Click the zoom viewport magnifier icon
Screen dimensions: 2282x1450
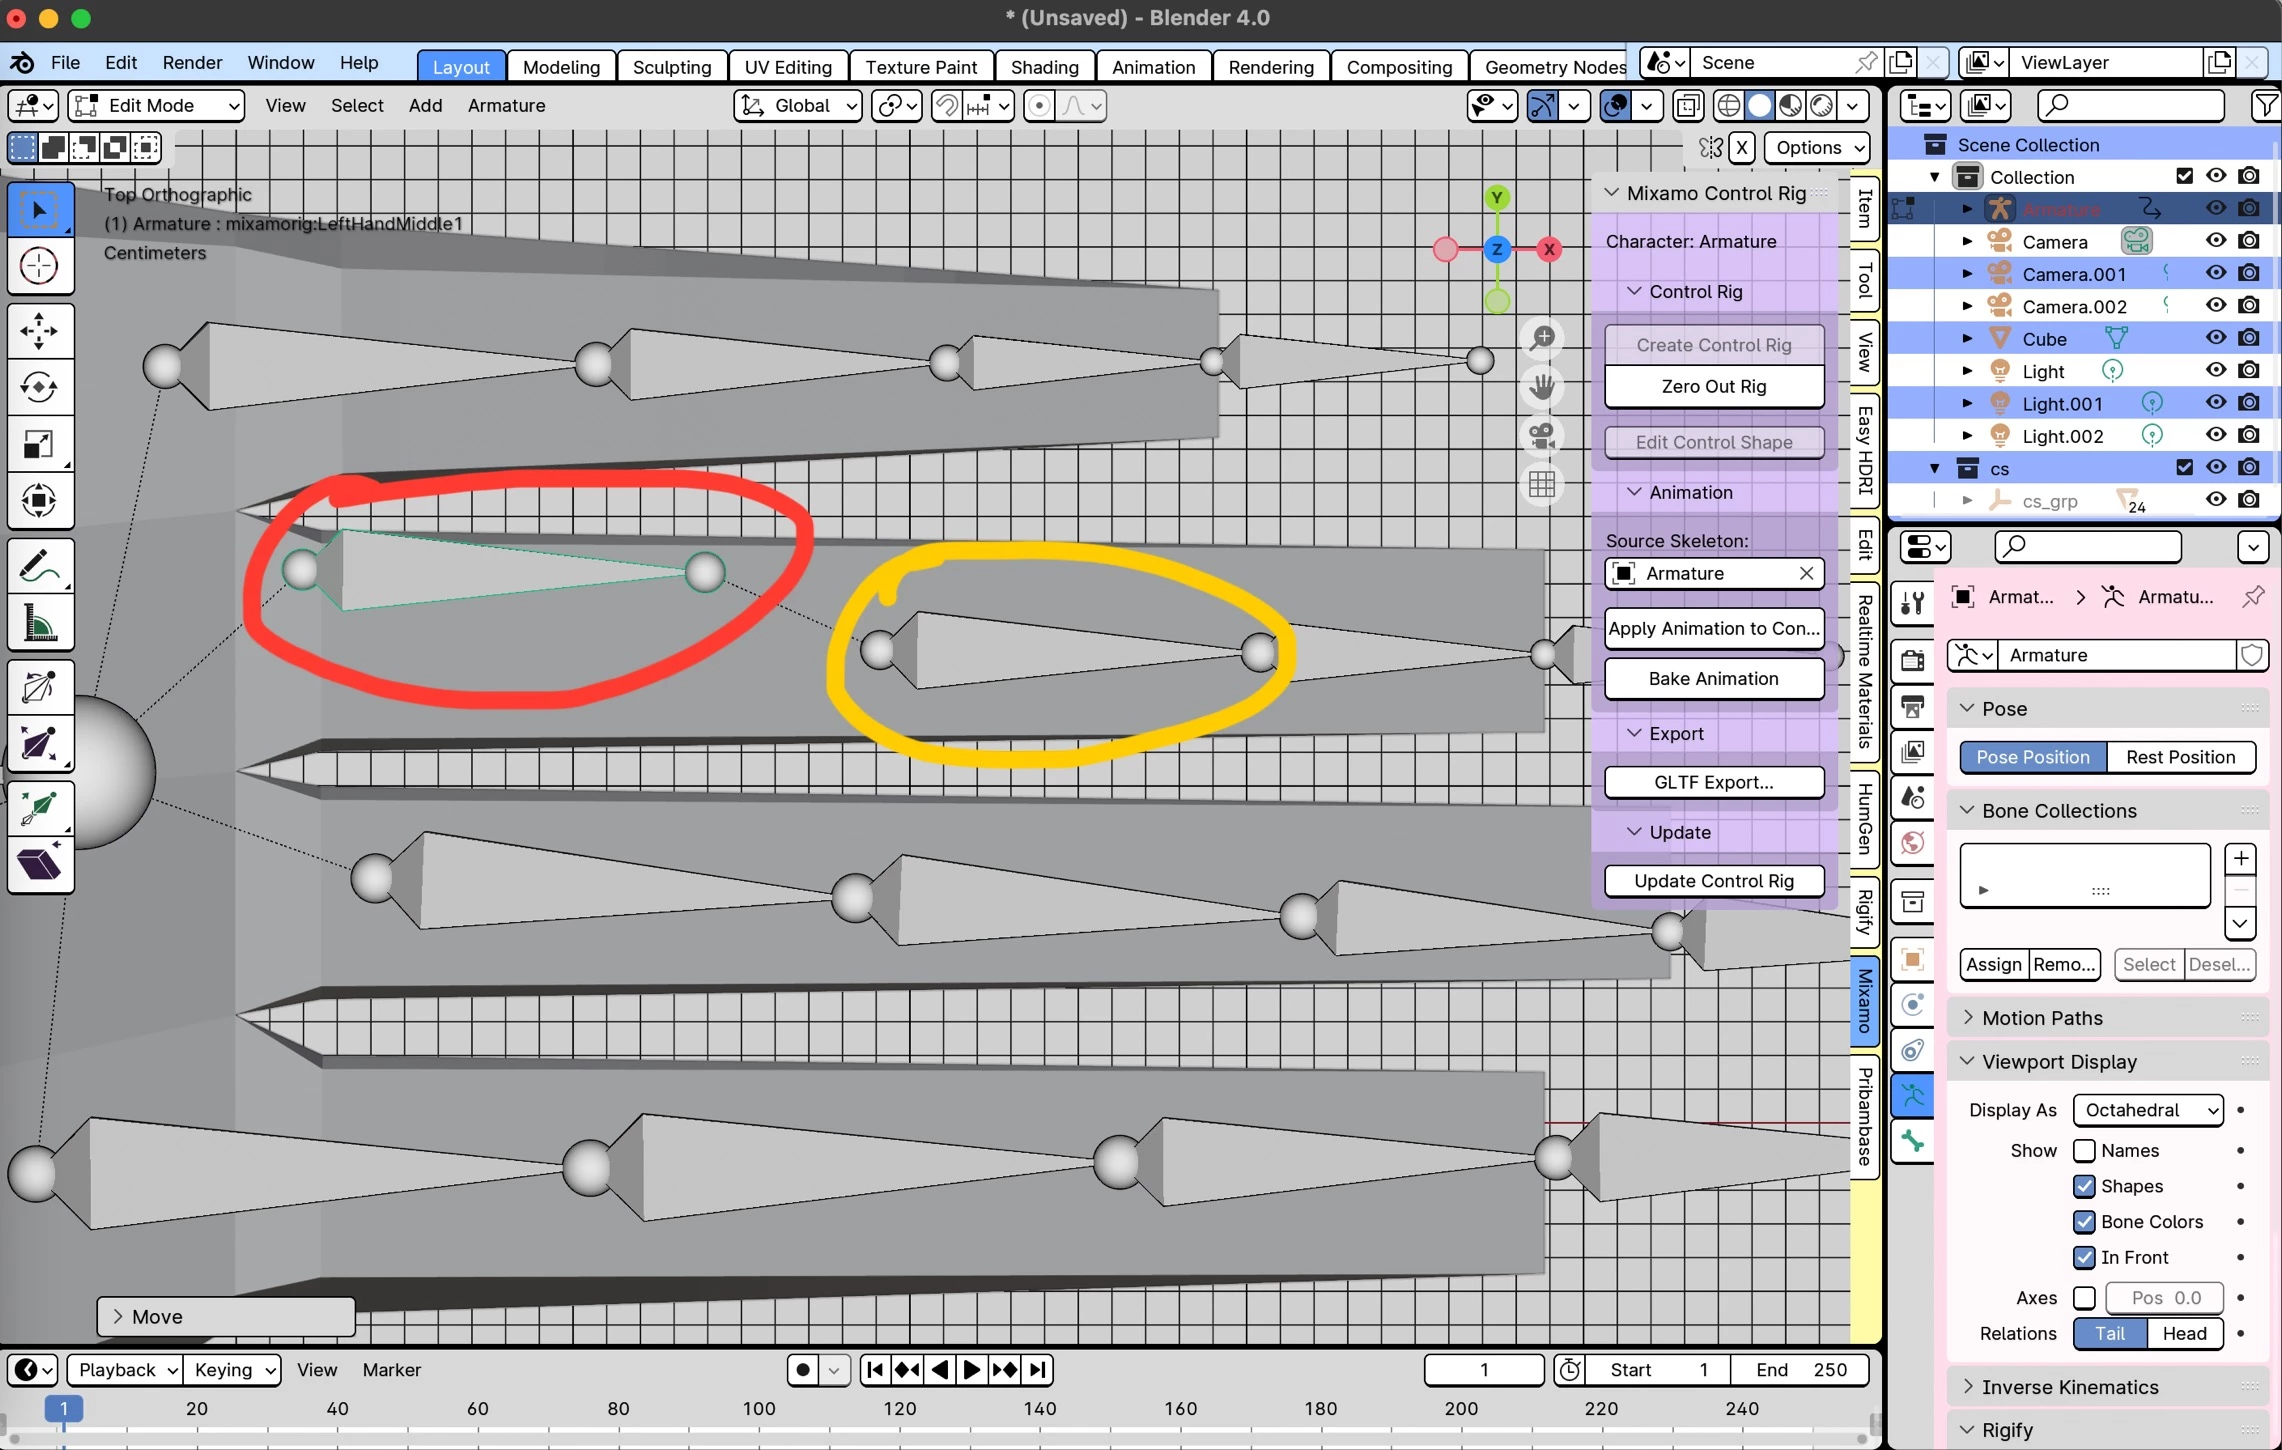click(1542, 338)
